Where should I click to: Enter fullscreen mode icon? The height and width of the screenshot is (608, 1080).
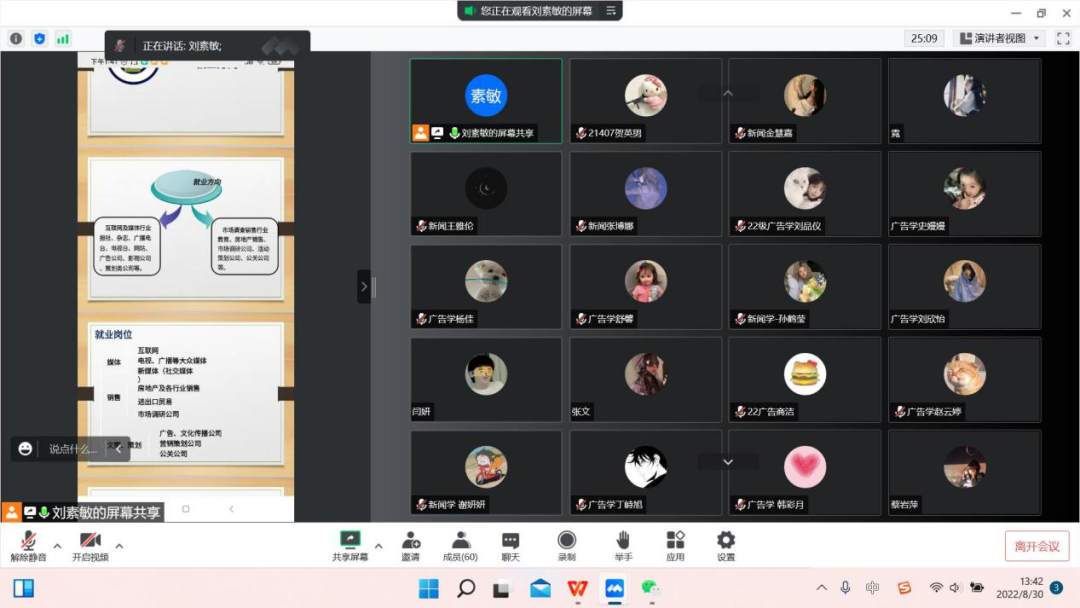pos(1063,39)
